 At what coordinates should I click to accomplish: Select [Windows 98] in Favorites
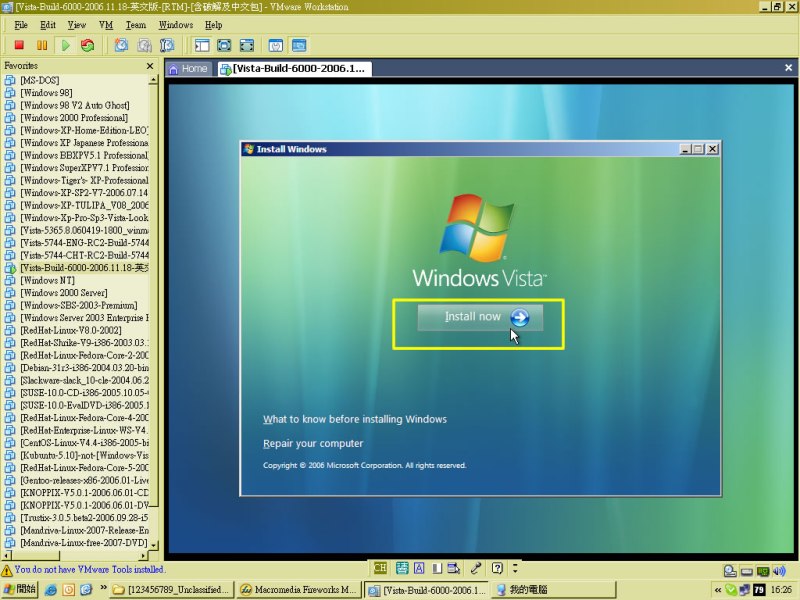(x=46, y=93)
